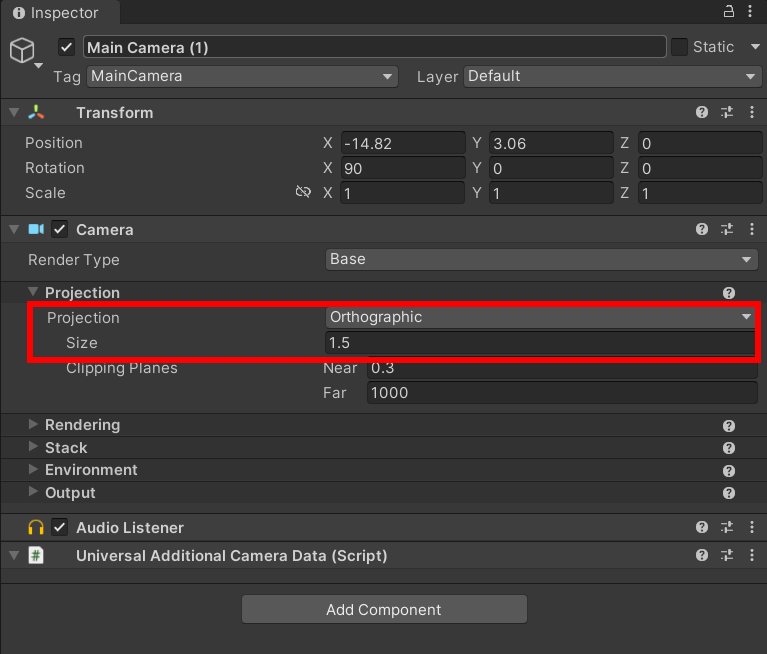The height and width of the screenshot is (654, 767).
Task: Toggle the GameObject active checkbox
Action: pyautogui.click(x=67, y=47)
